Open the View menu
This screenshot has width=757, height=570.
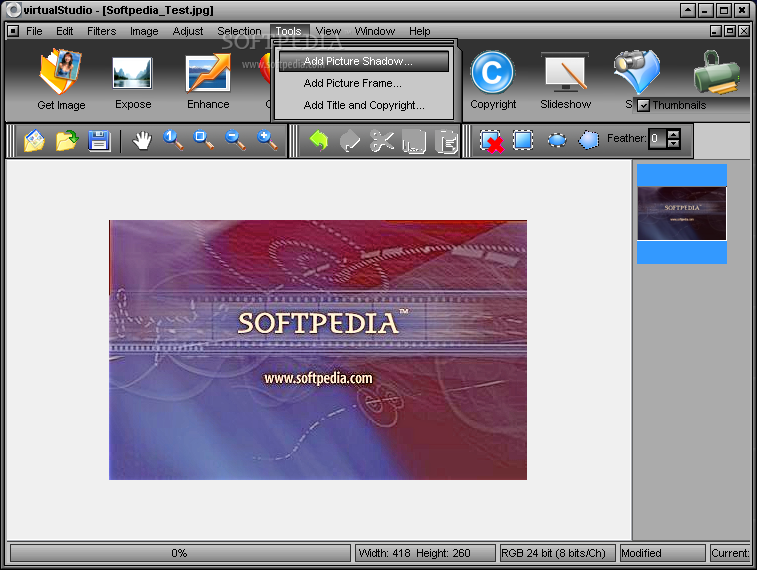(x=328, y=31)
